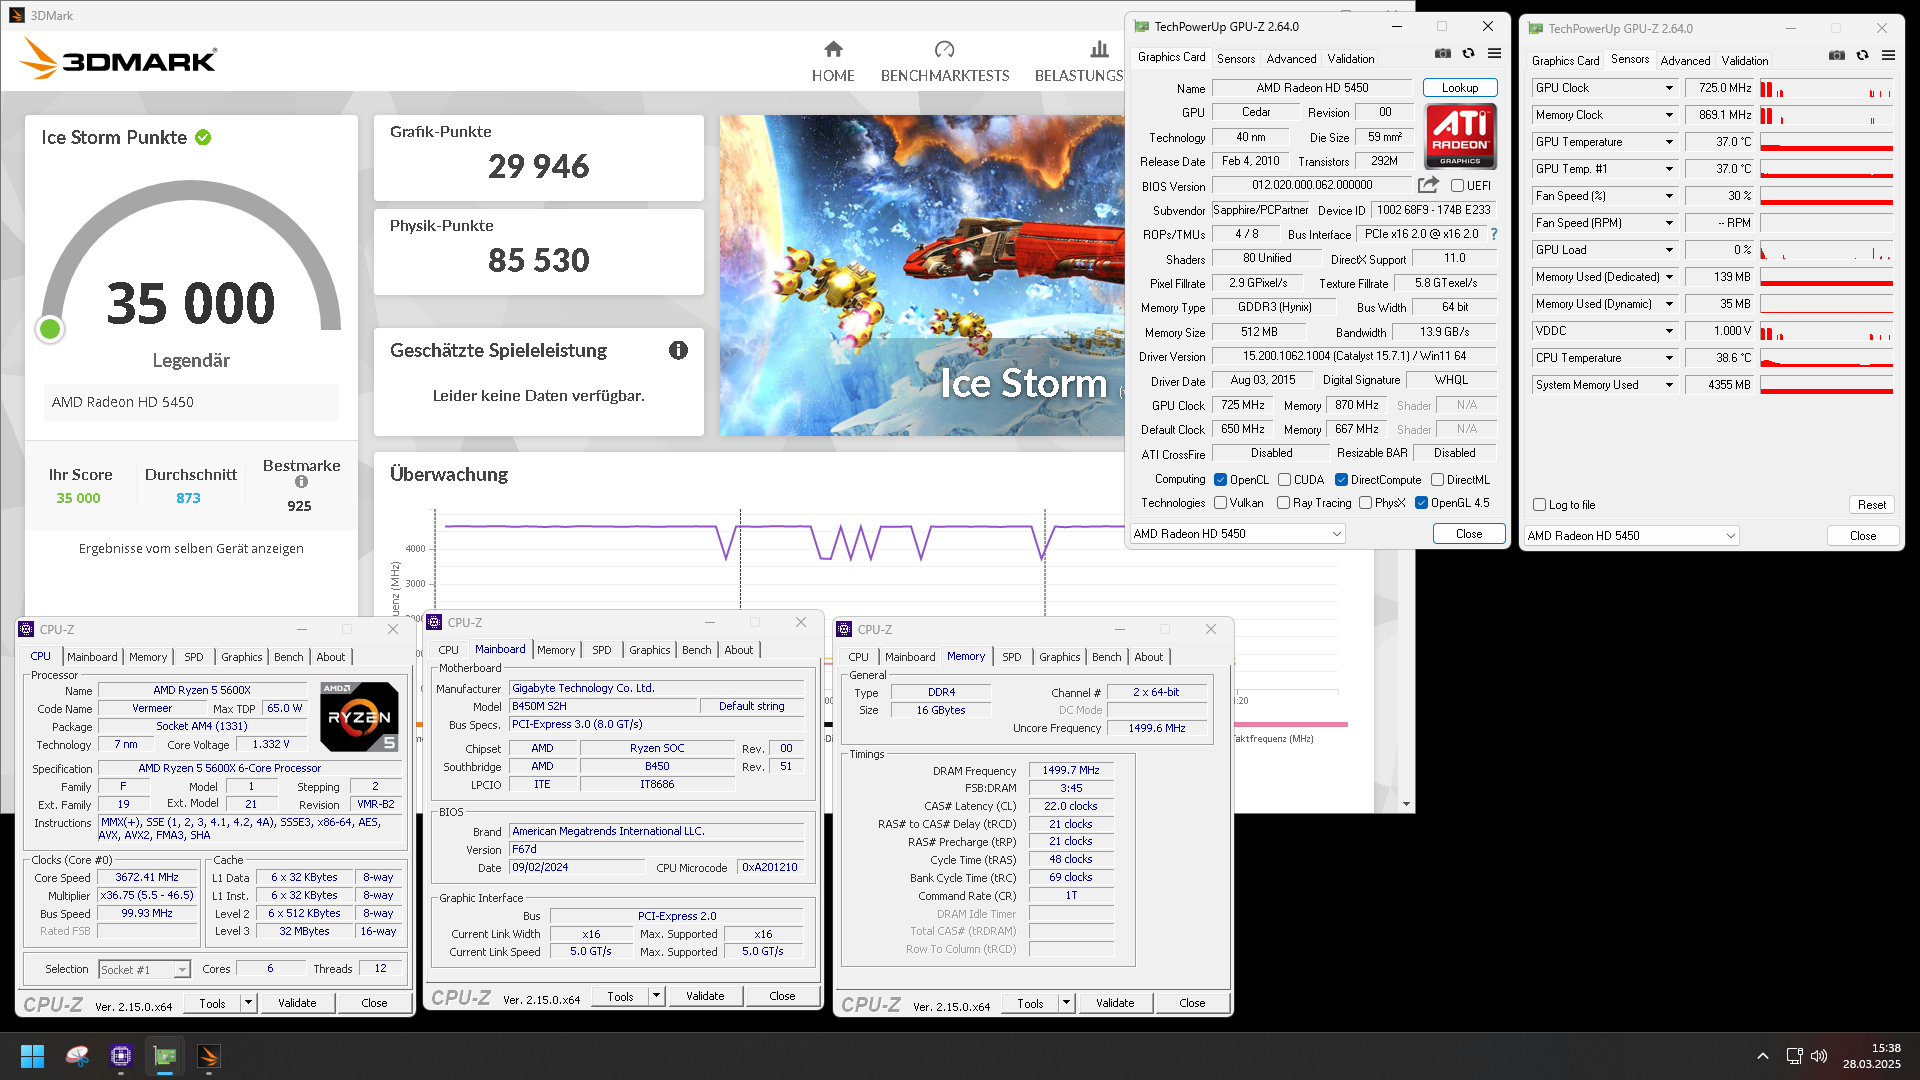Toggle the OpenCL checkbox
The height and width of the screenshot is (1080, 1920).
coord(1220,480)
